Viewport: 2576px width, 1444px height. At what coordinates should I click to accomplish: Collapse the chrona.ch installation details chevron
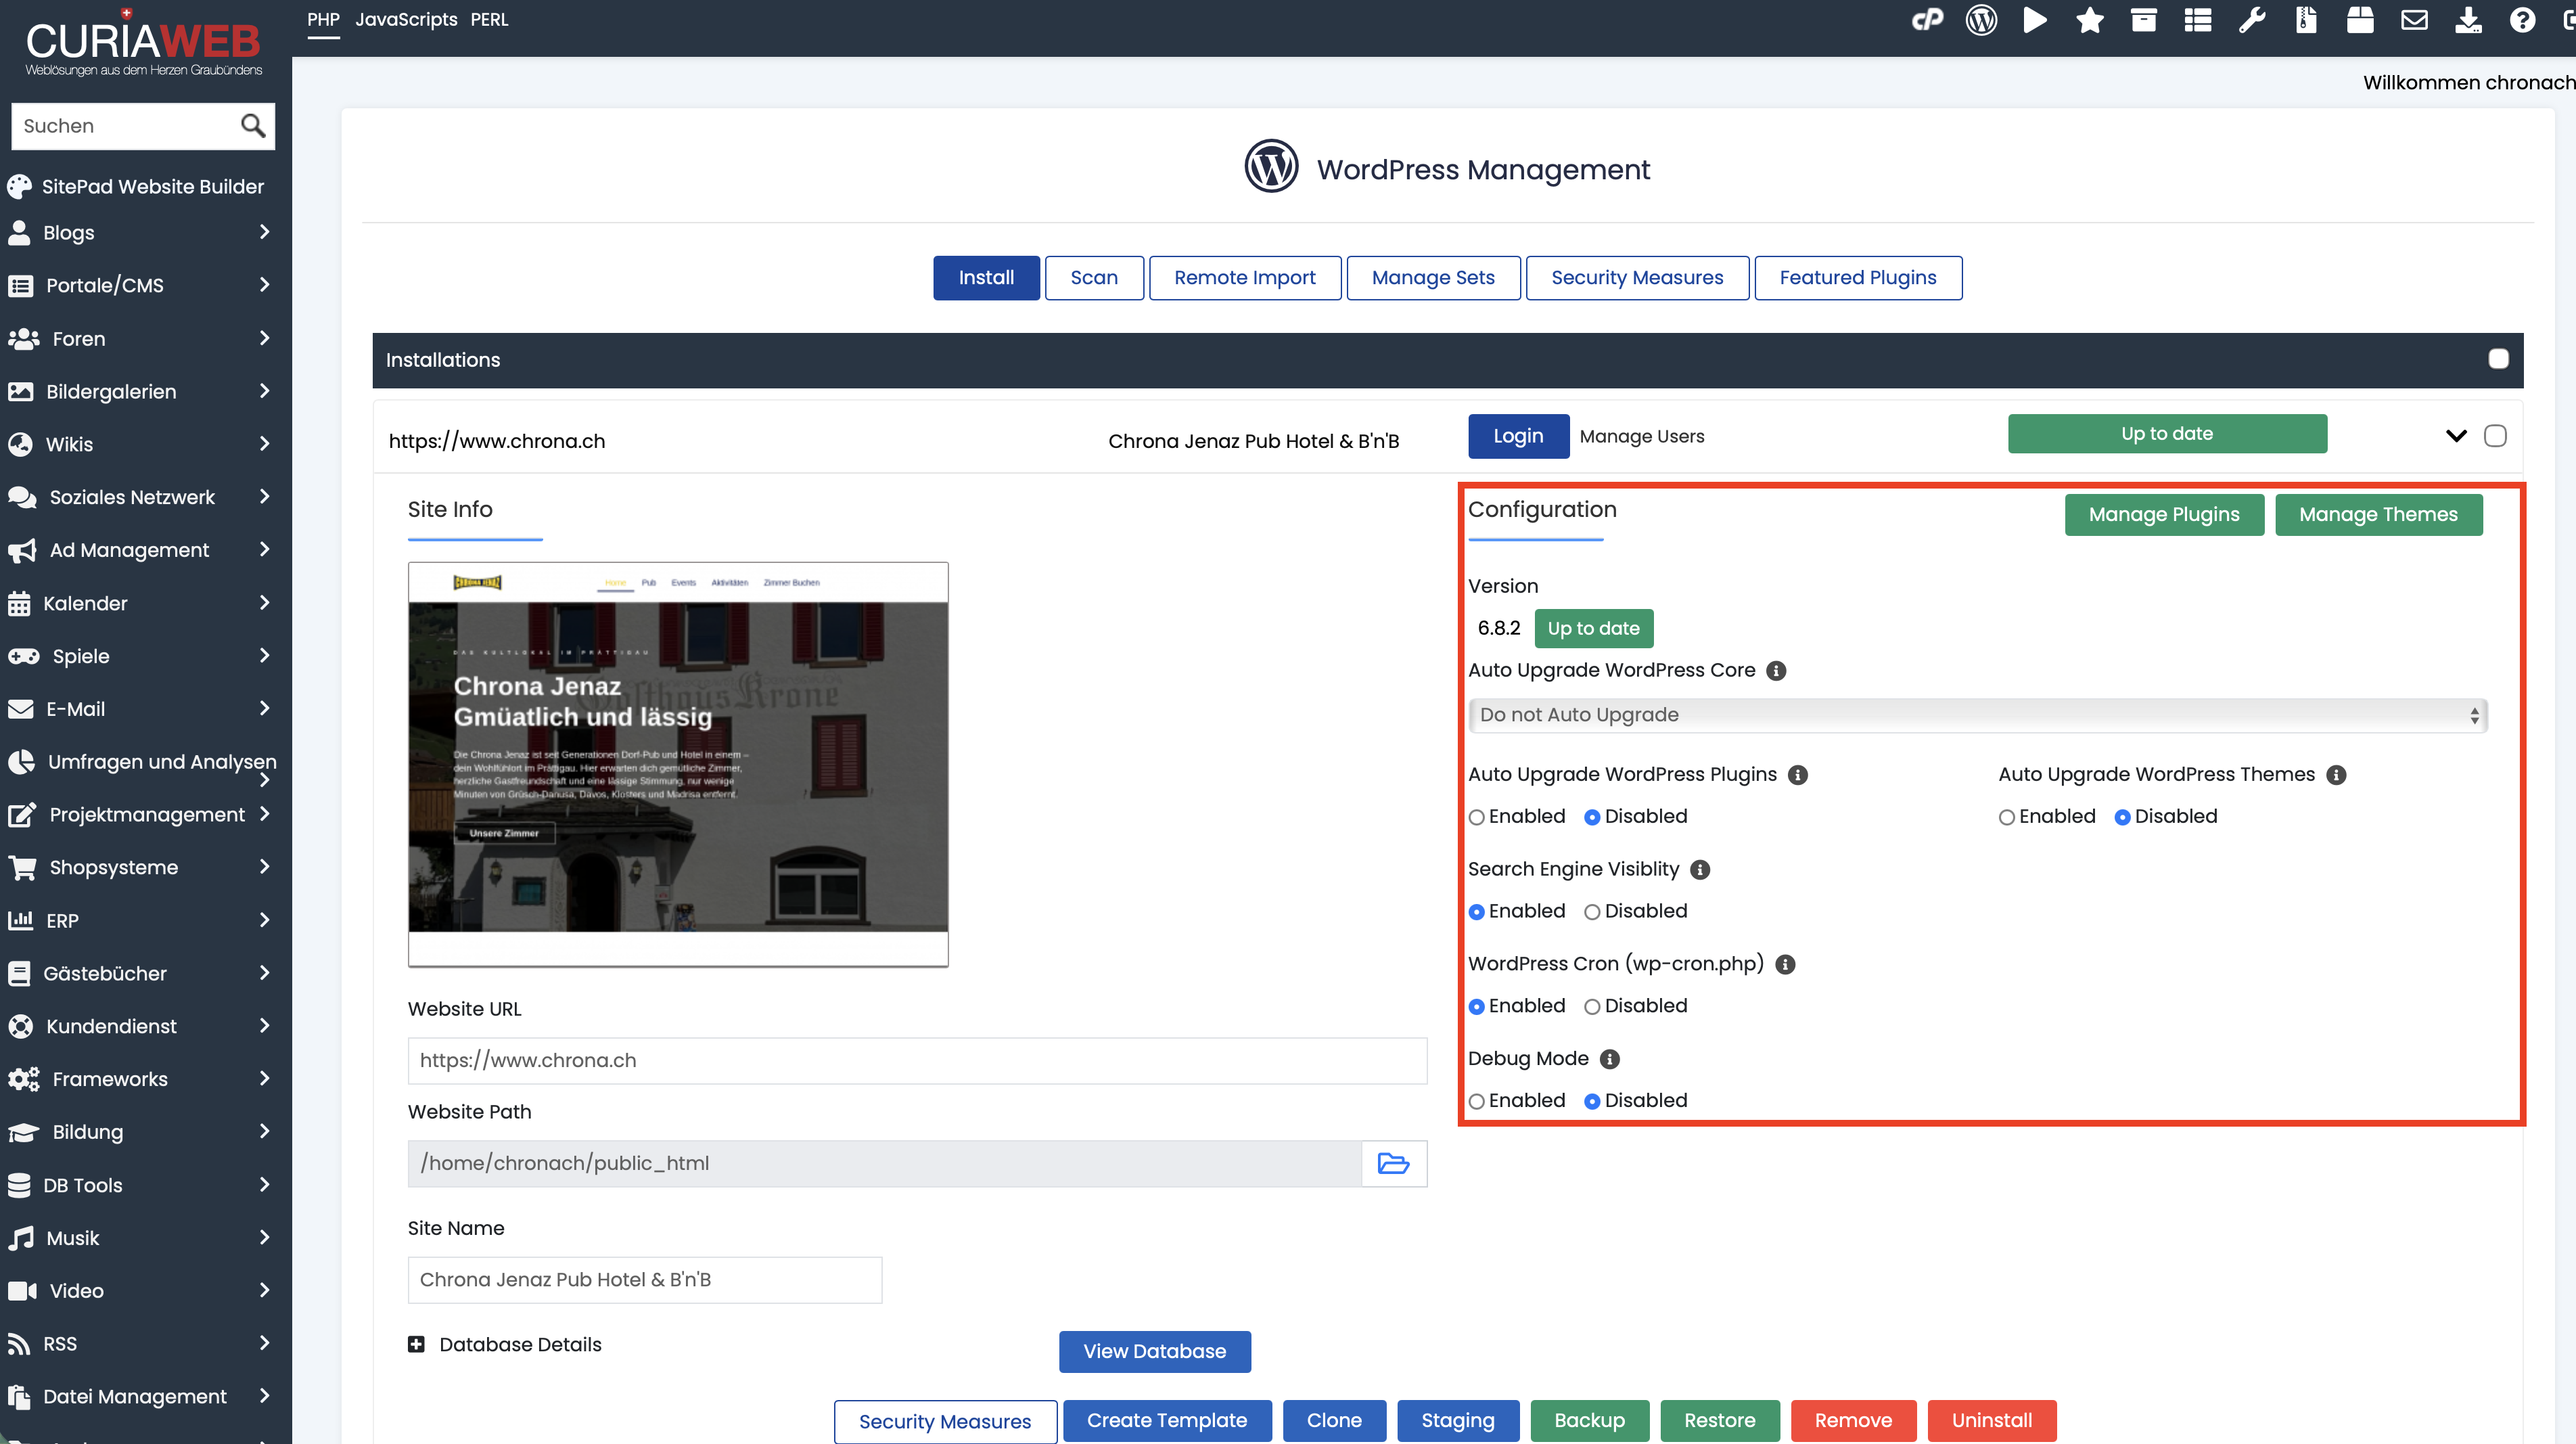pos(2456,436)
